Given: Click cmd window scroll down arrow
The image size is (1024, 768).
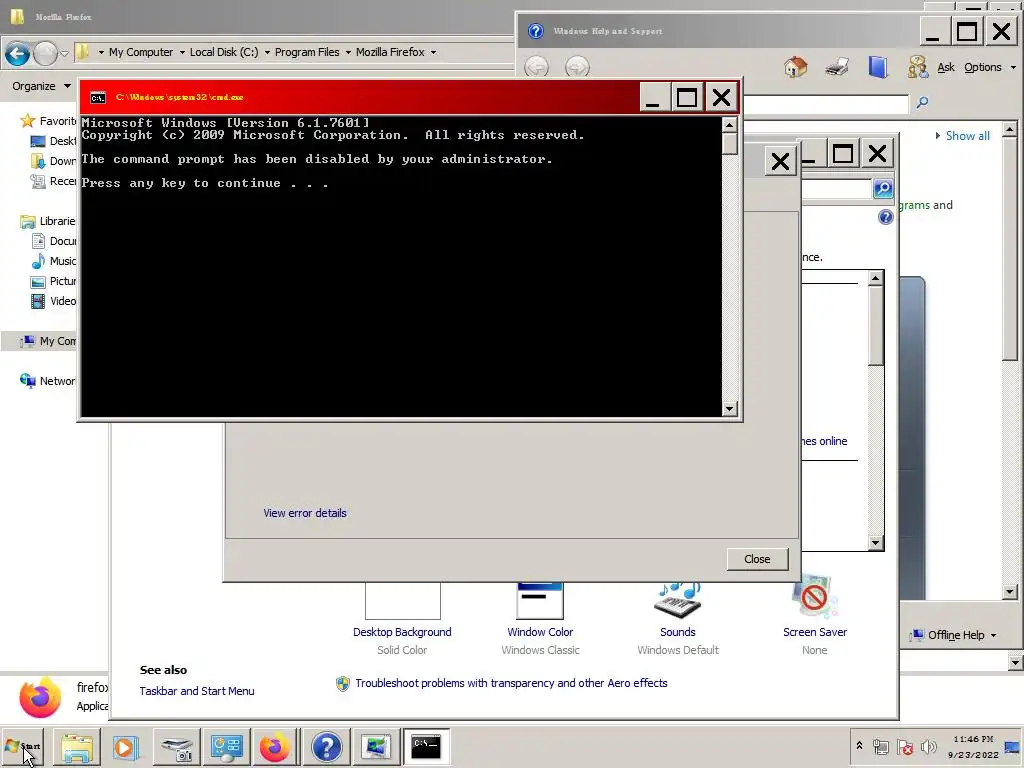Looking at the screenshot, I should [x=730, y=409].
